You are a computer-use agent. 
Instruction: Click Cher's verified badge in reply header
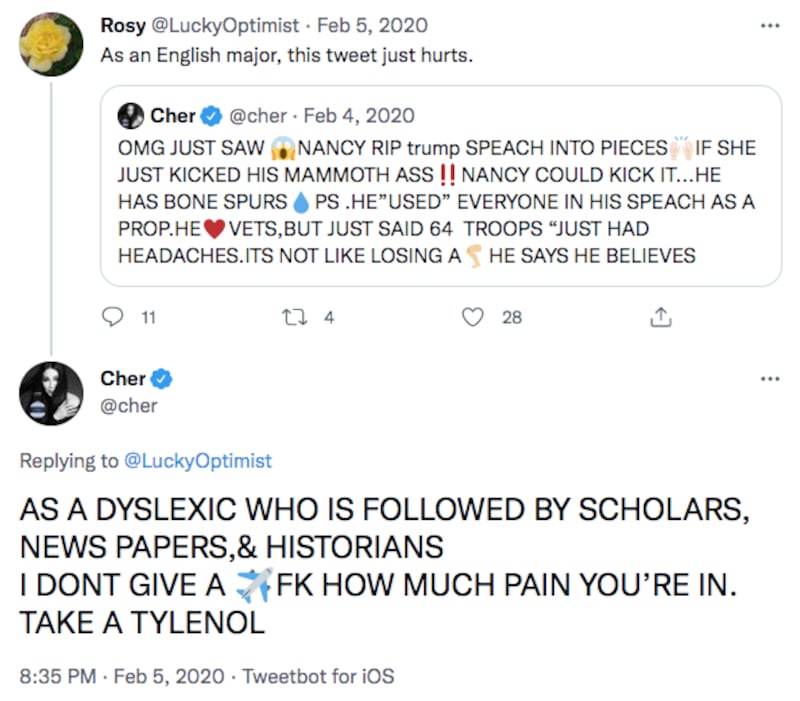162,379
